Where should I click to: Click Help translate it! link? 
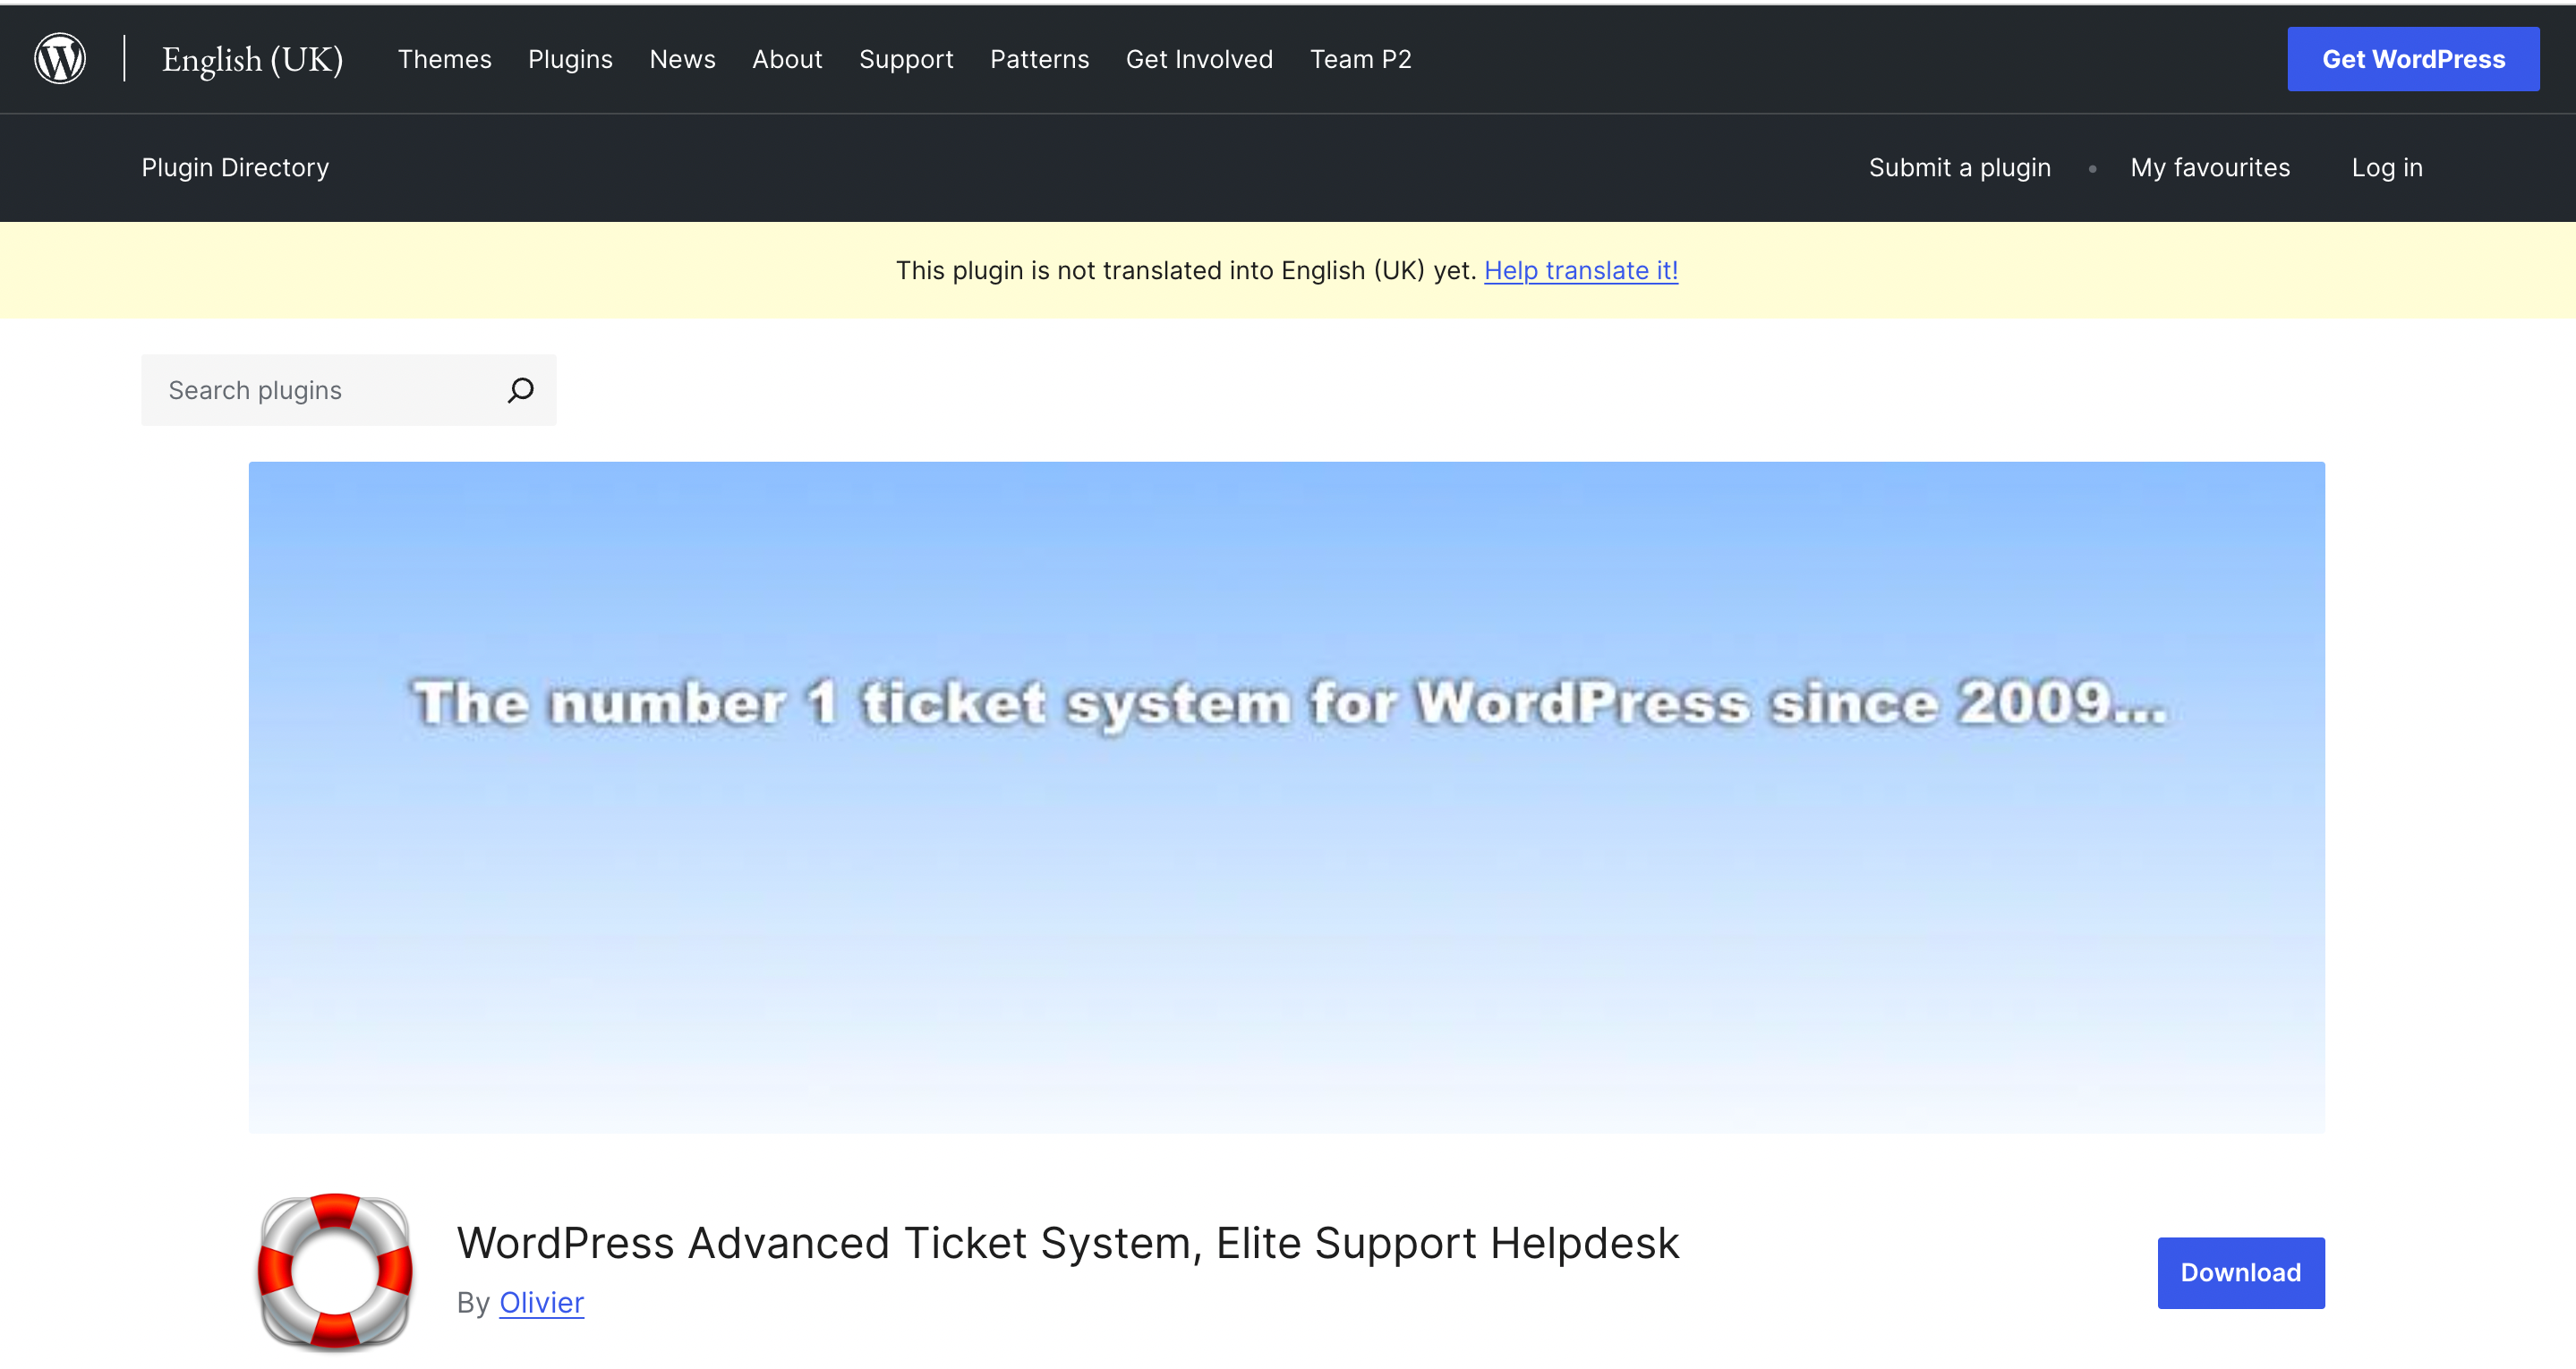1580,270
